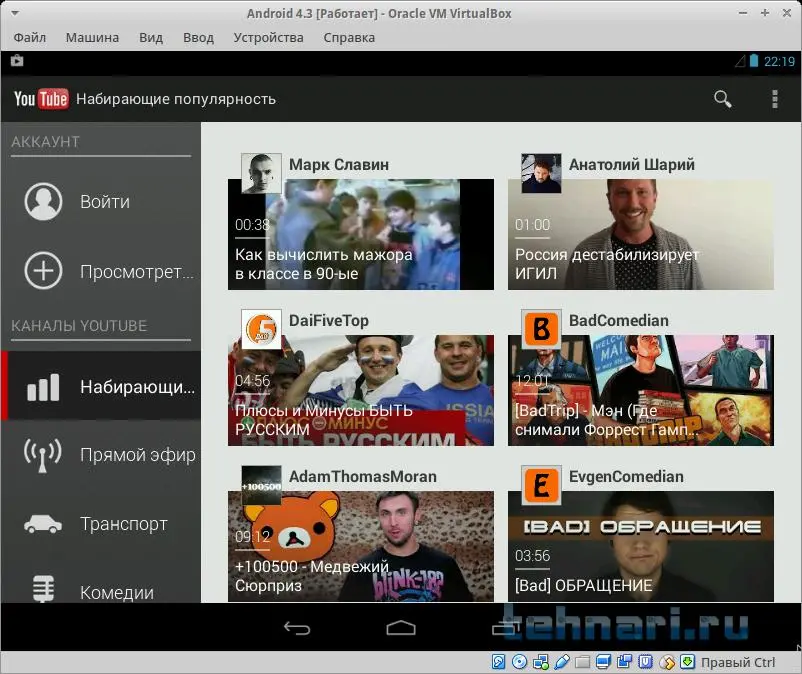Image resolution: width=802 pixels, height=674 pixels.
Task: Open the Прямой эфир broadcast icon
Action: [x=43, y=455]
